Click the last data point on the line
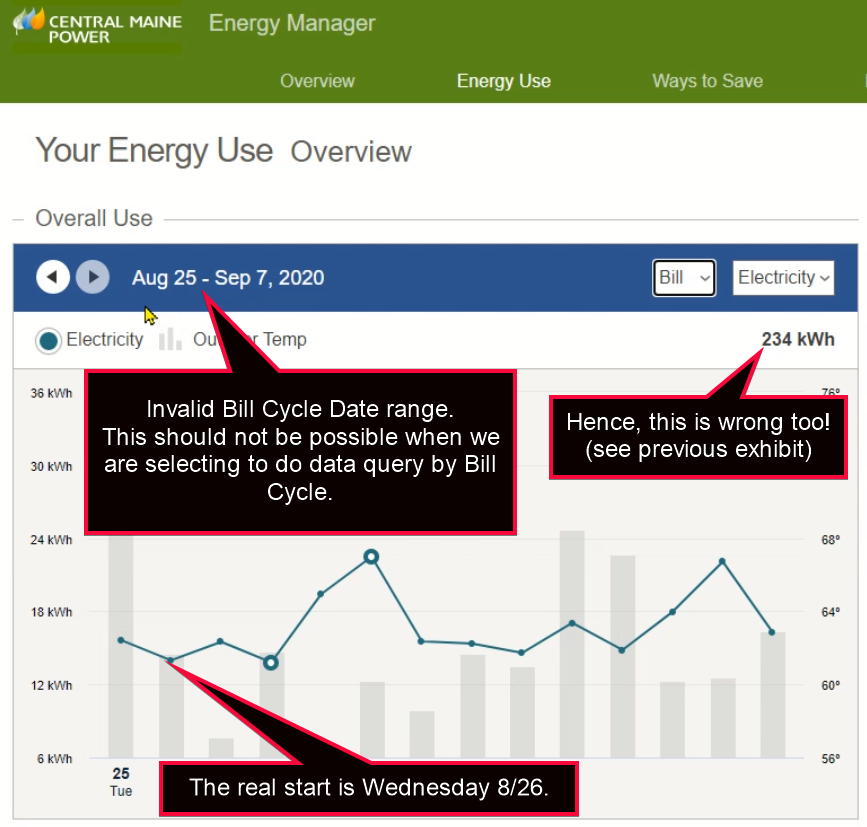 (x=772, y=632)
